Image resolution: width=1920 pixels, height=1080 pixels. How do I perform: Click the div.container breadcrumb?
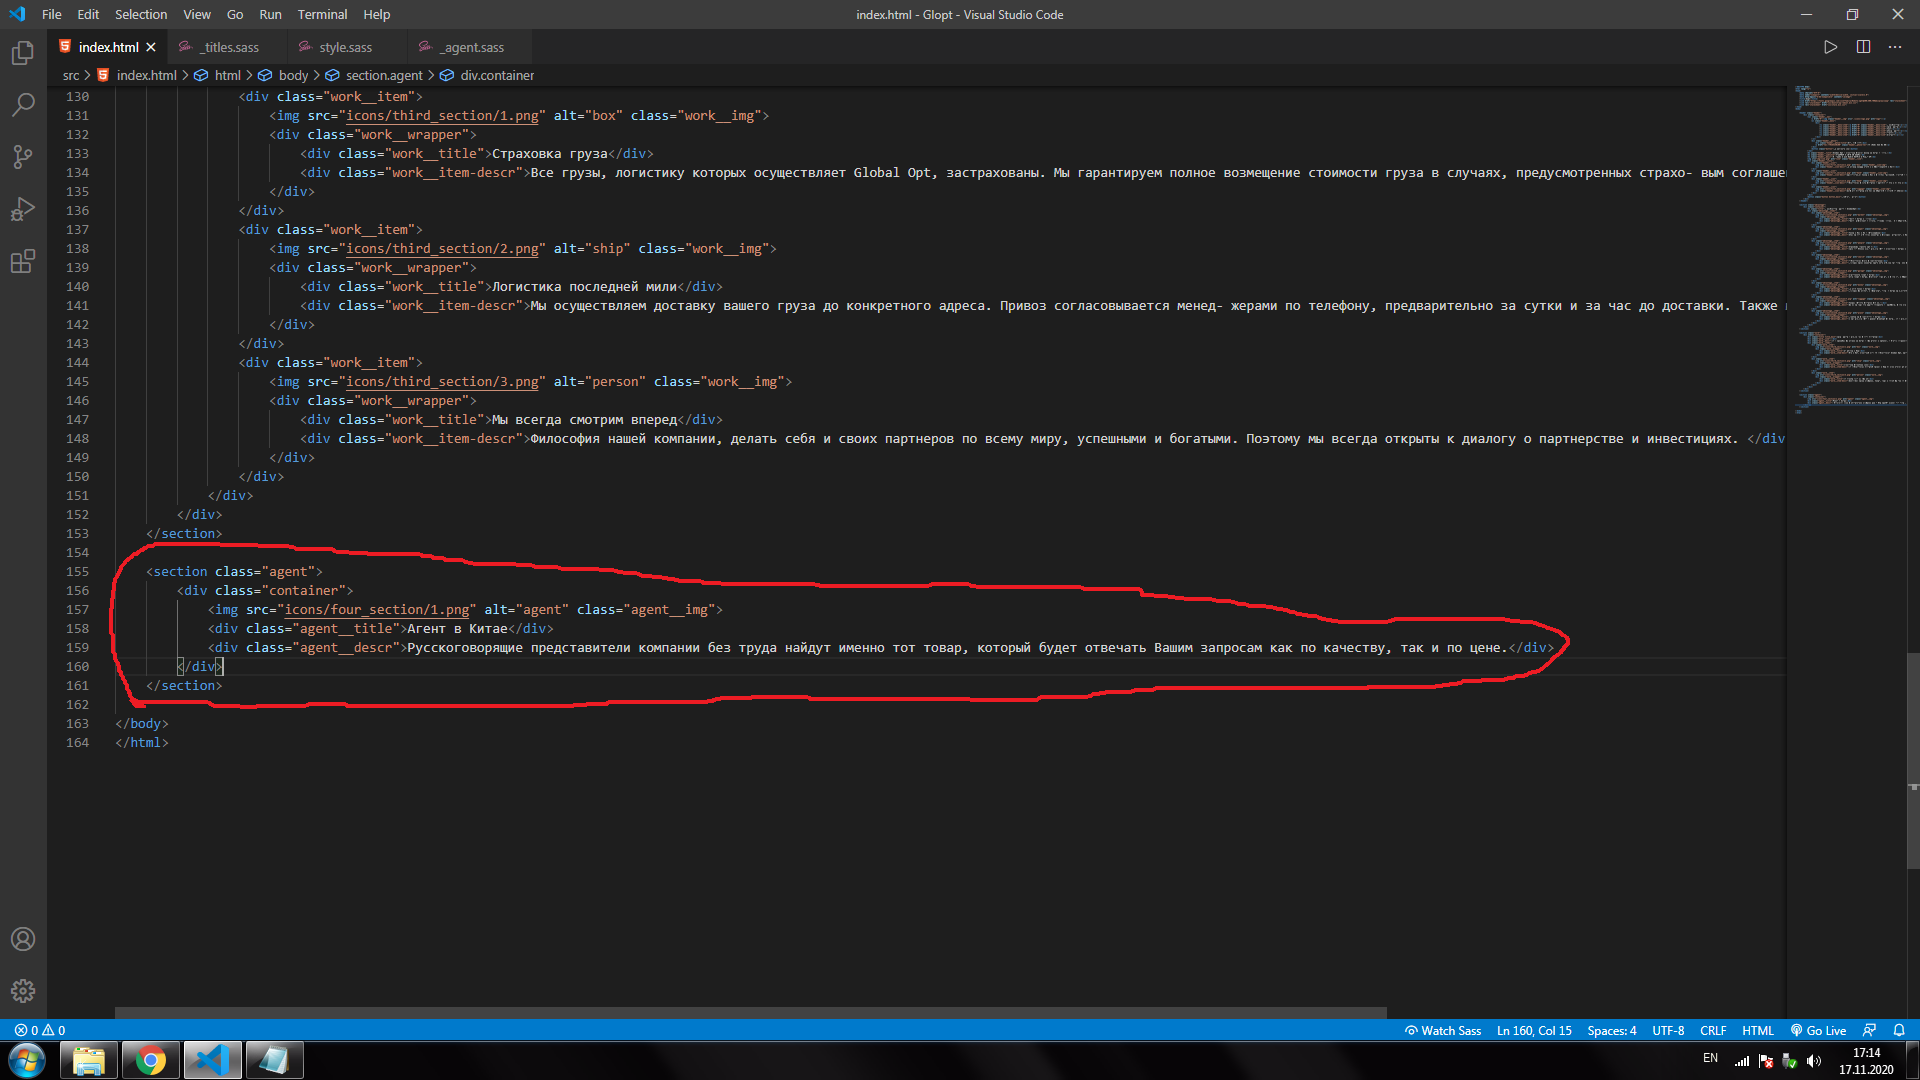pyautogui.click(x=497, y=75)
